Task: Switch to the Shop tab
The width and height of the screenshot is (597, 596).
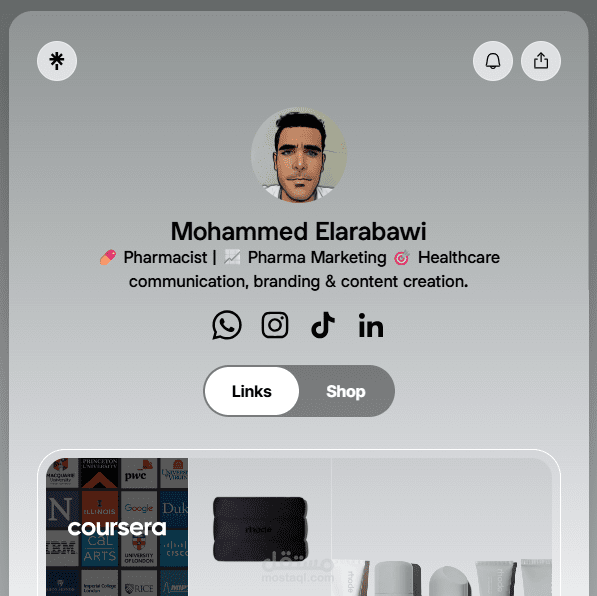Action: (x=346, y=391)
